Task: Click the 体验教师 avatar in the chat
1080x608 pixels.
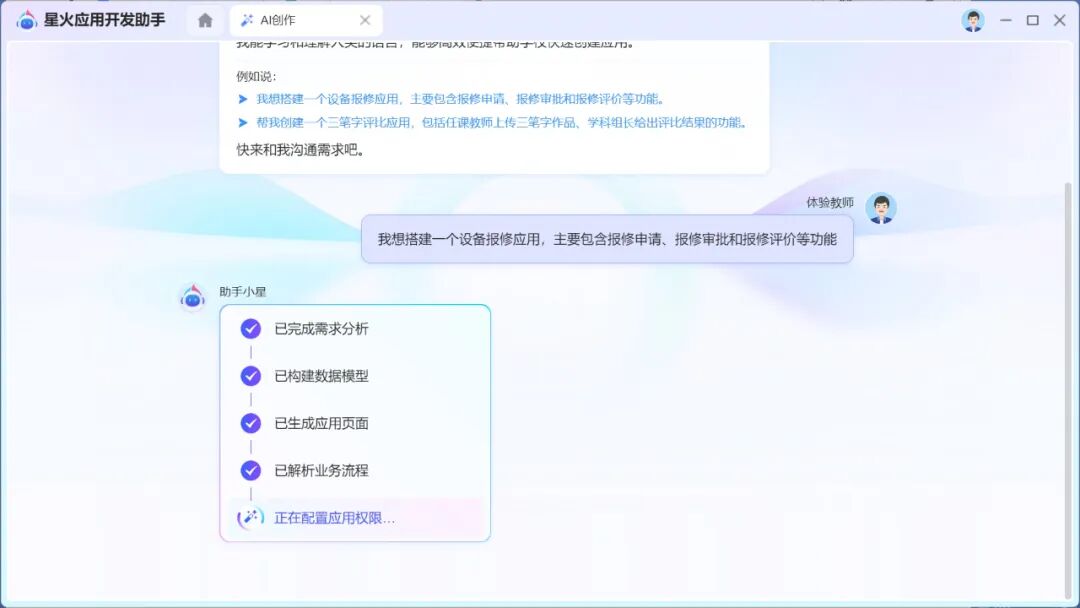Action: (x=880, y=207)
